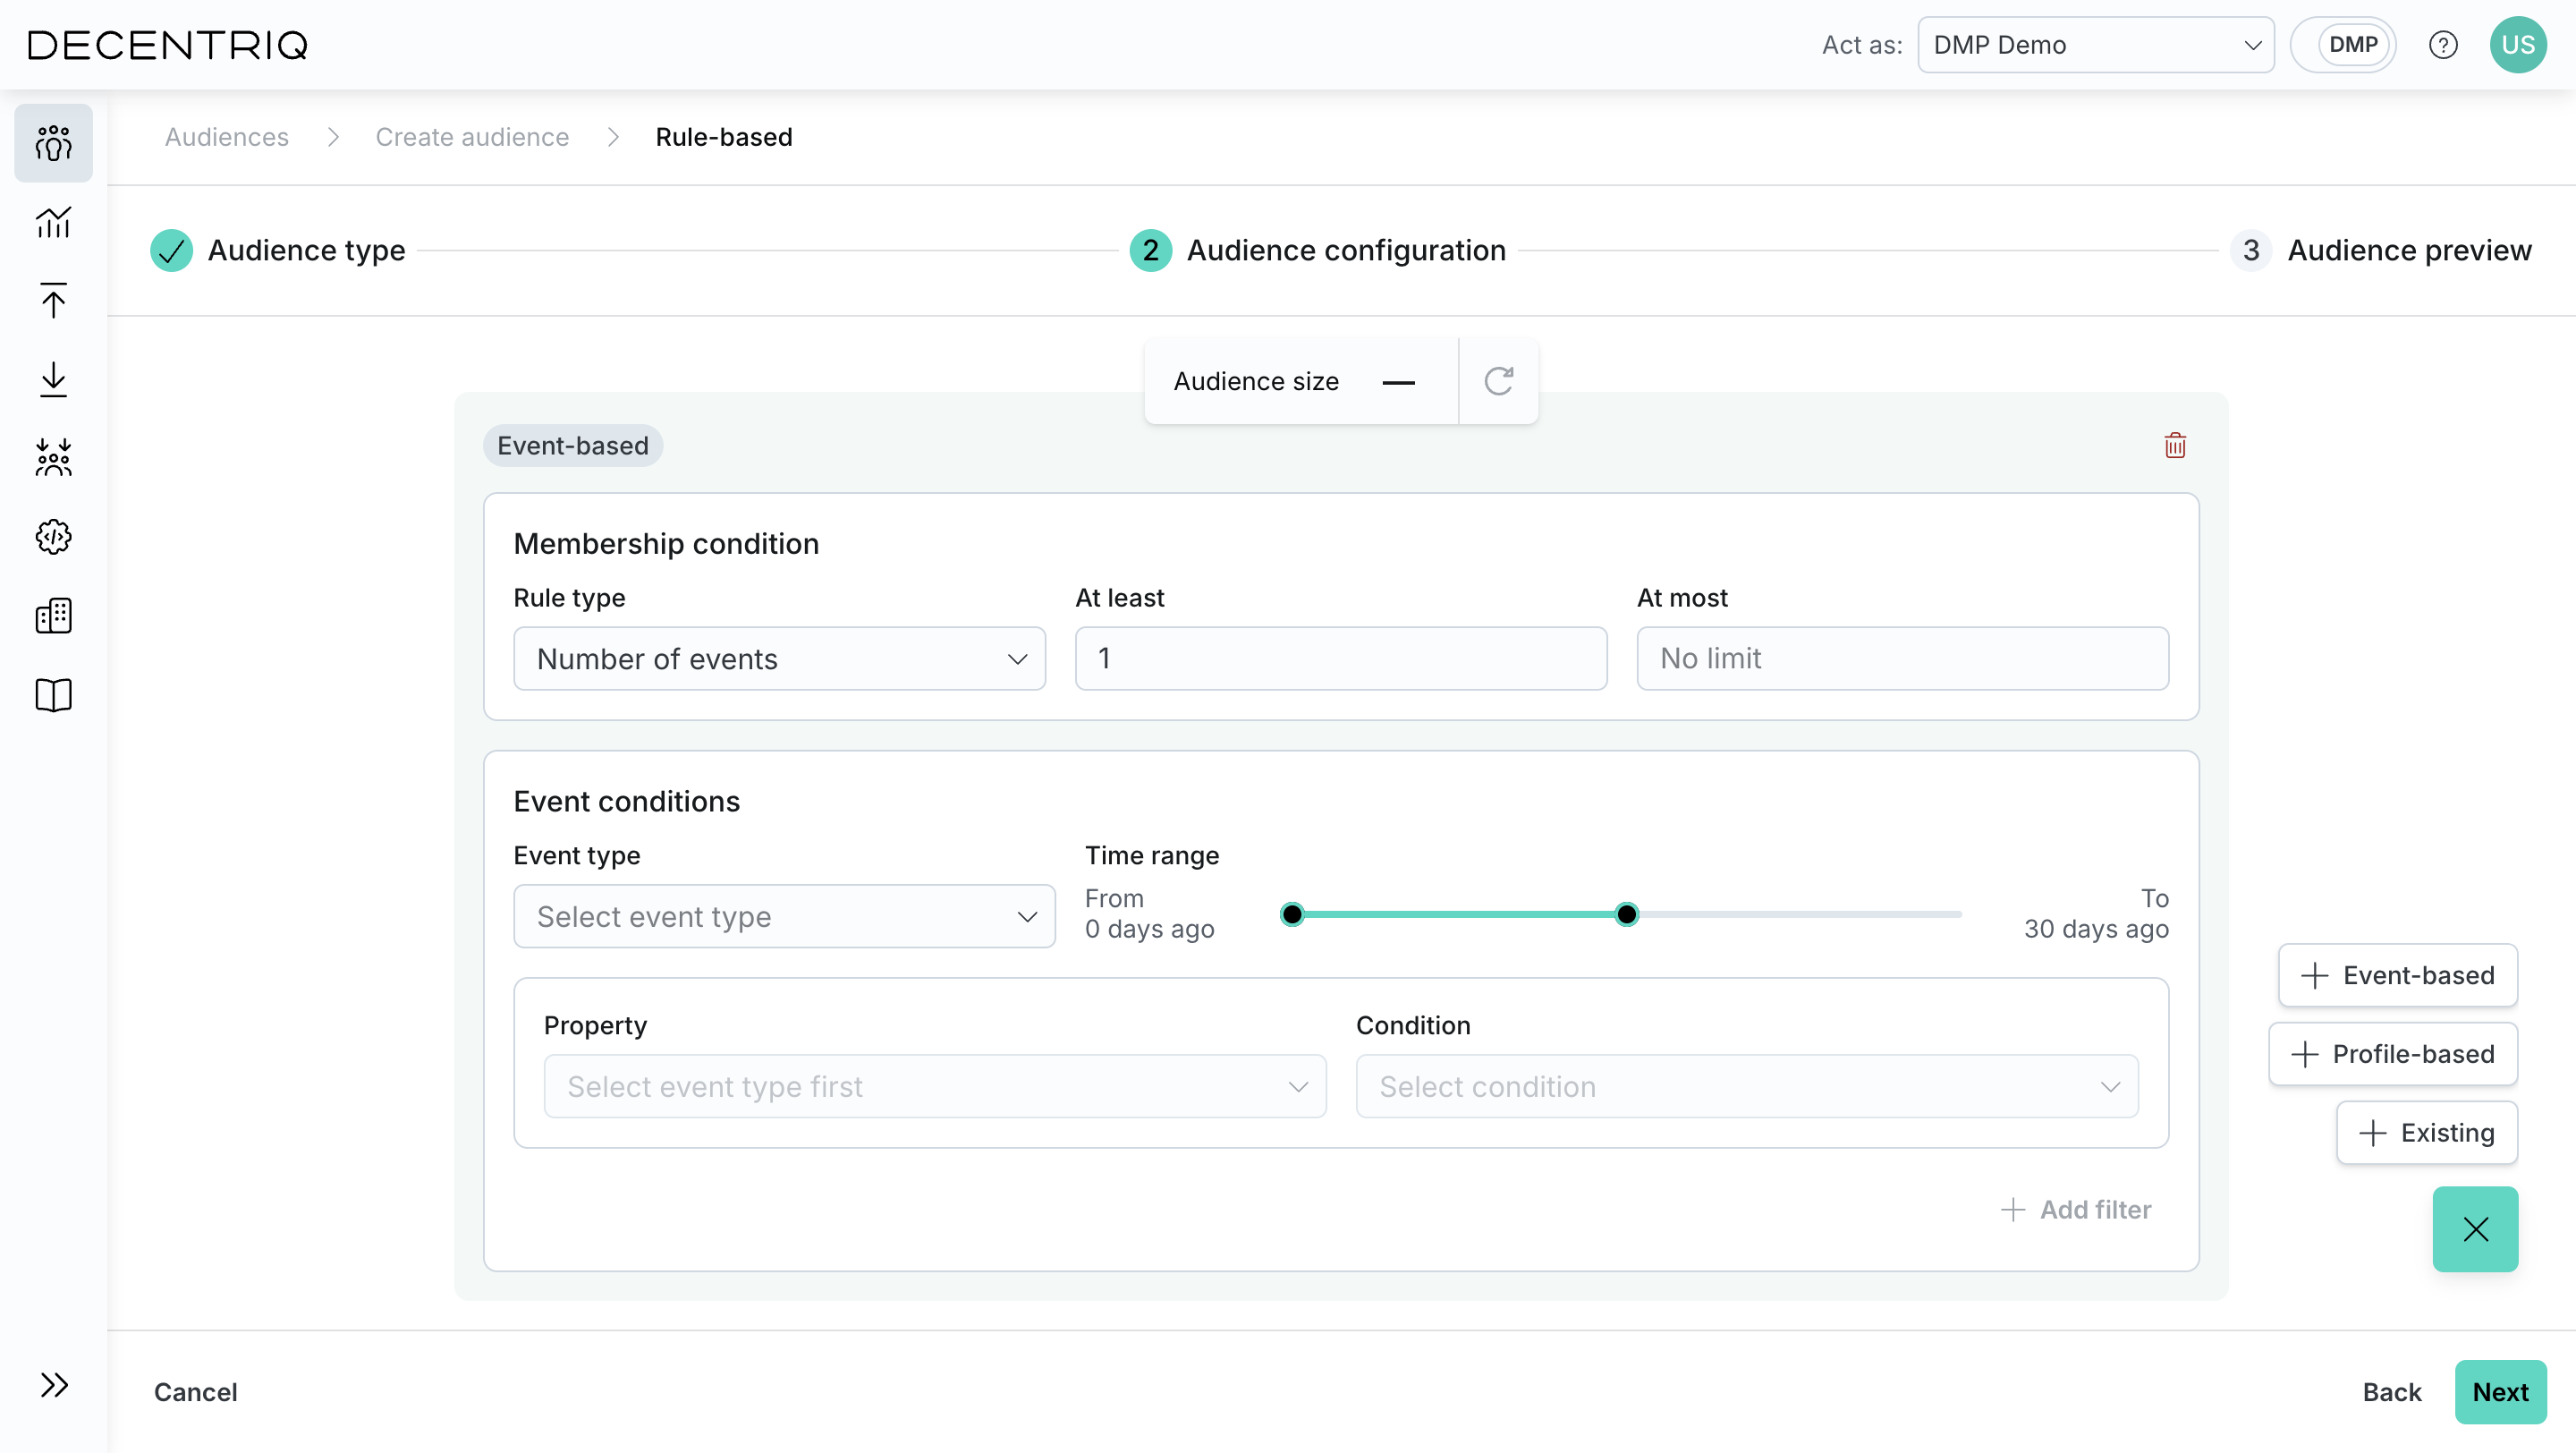Screen dimensions: 2576x1453
Task: Click the DECENTRIQ logo
Action: [x=167, y=45]
